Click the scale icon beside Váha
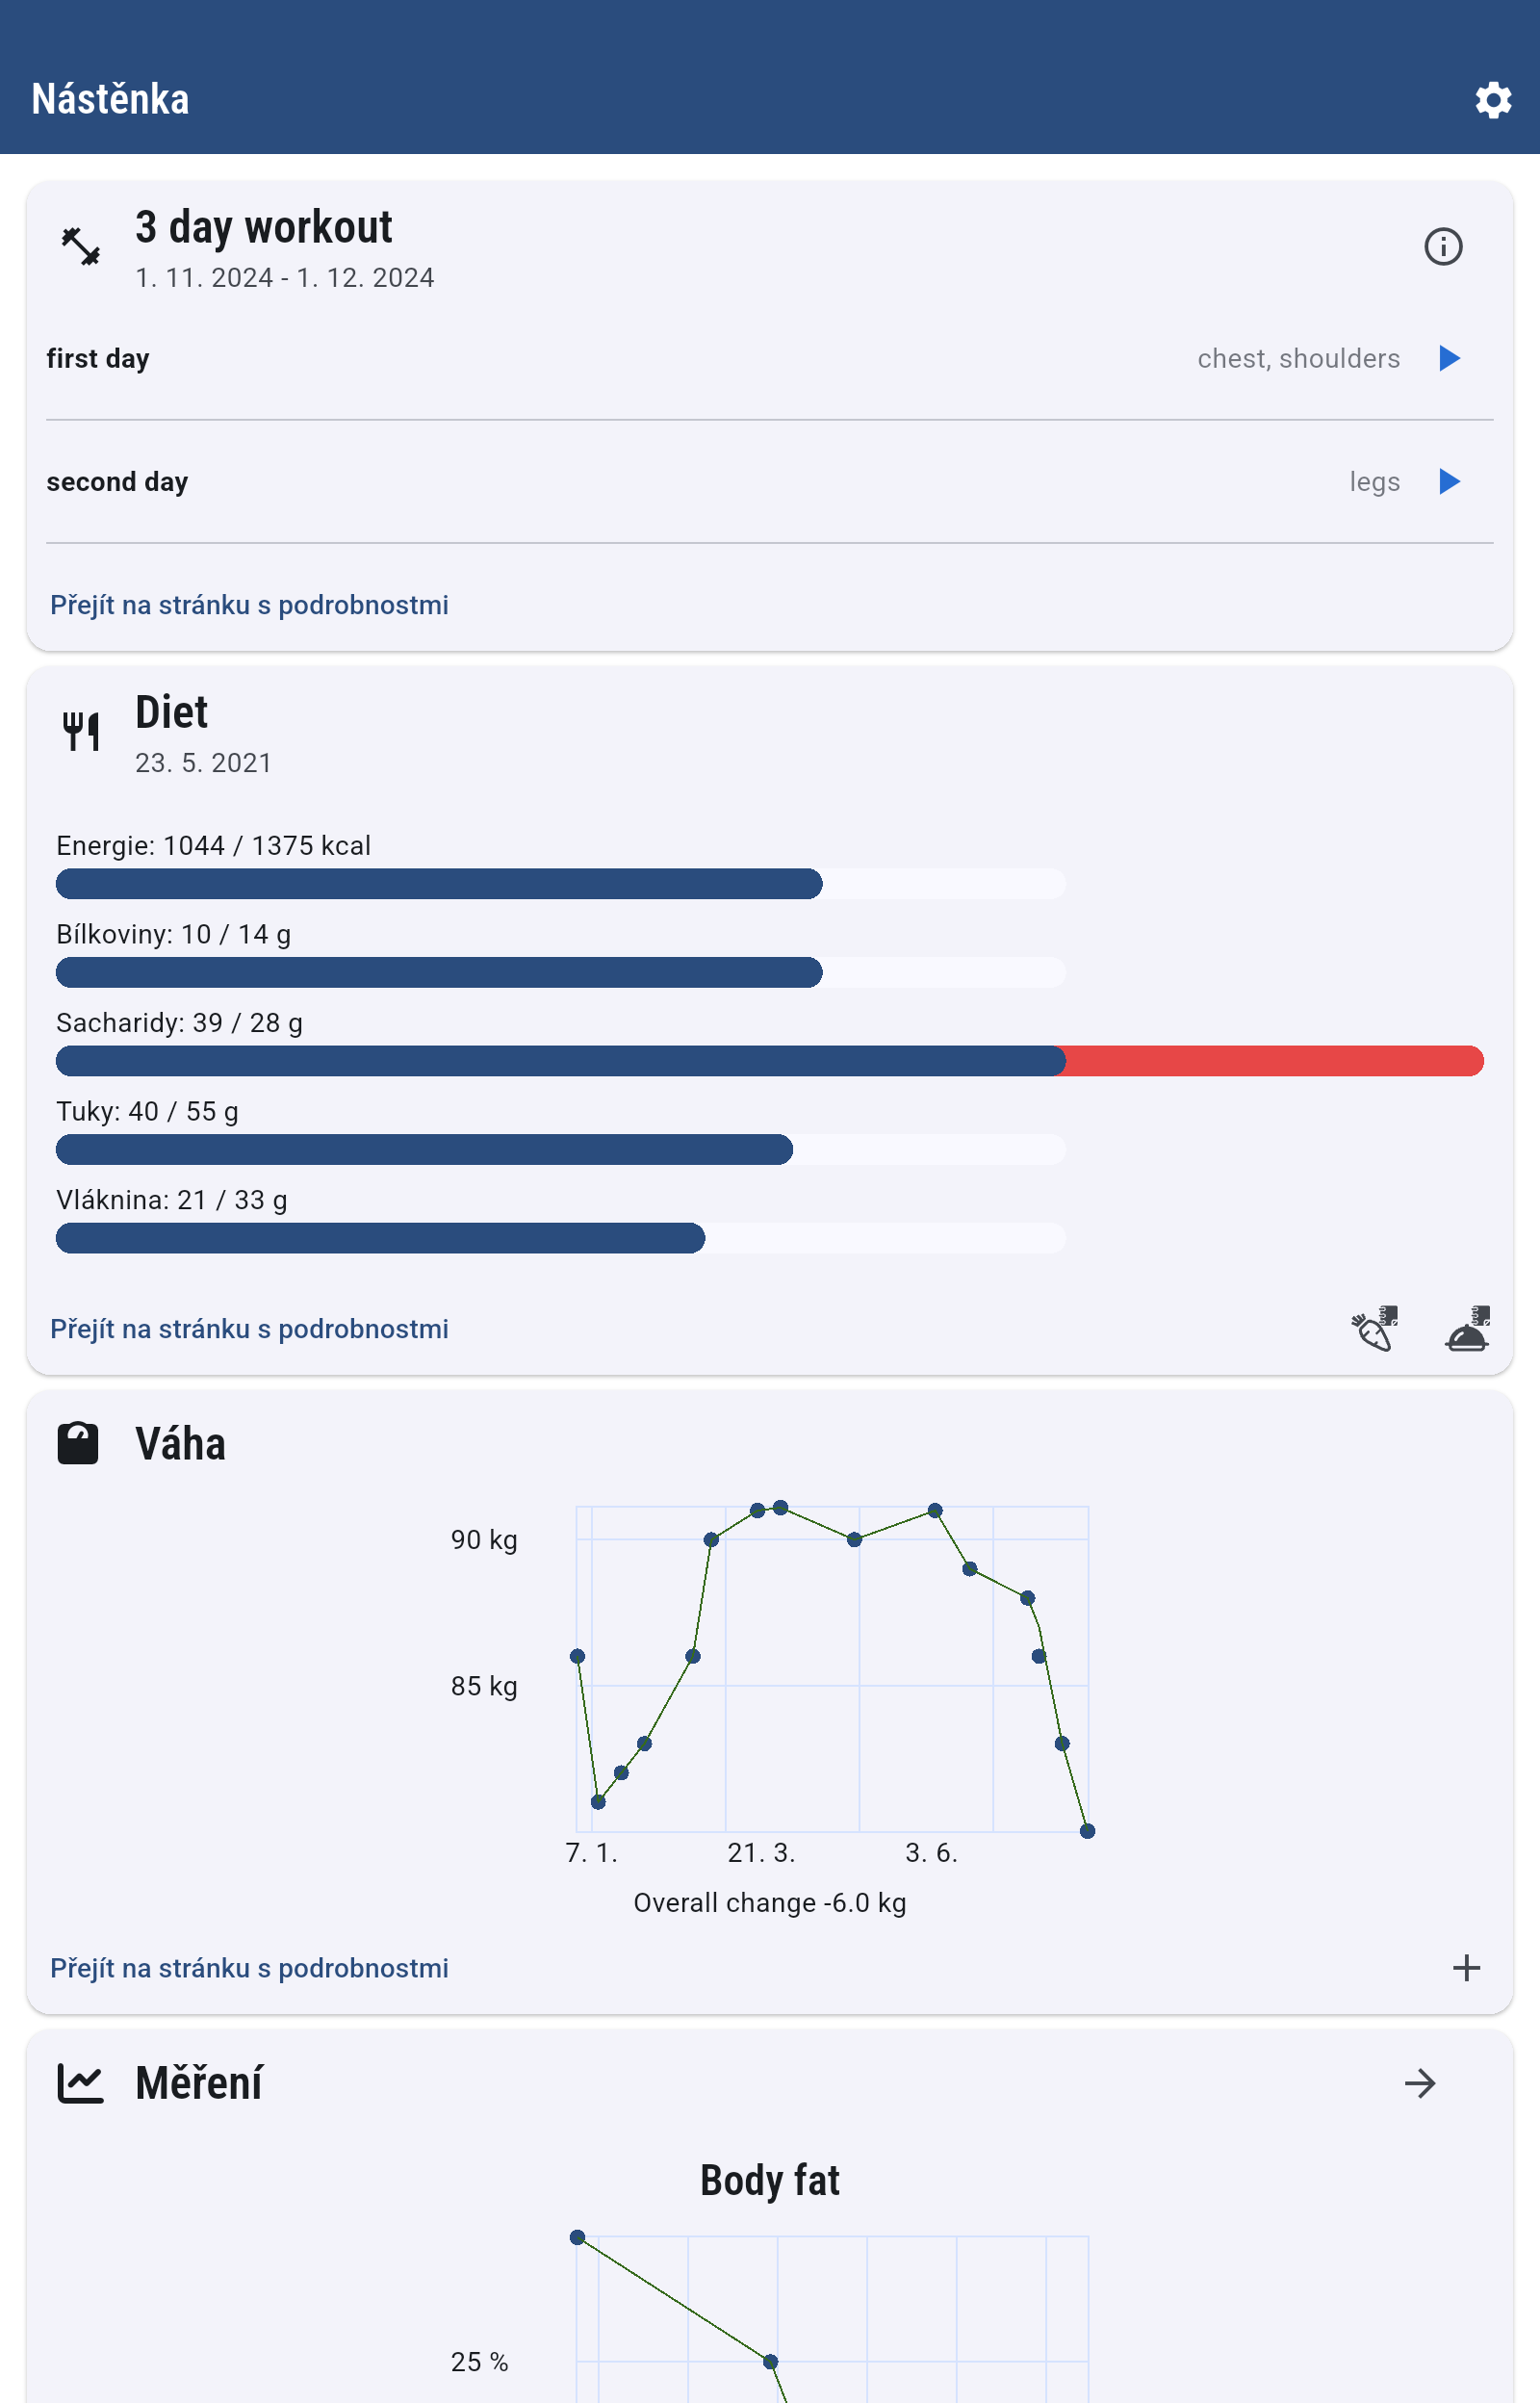 78,1443
